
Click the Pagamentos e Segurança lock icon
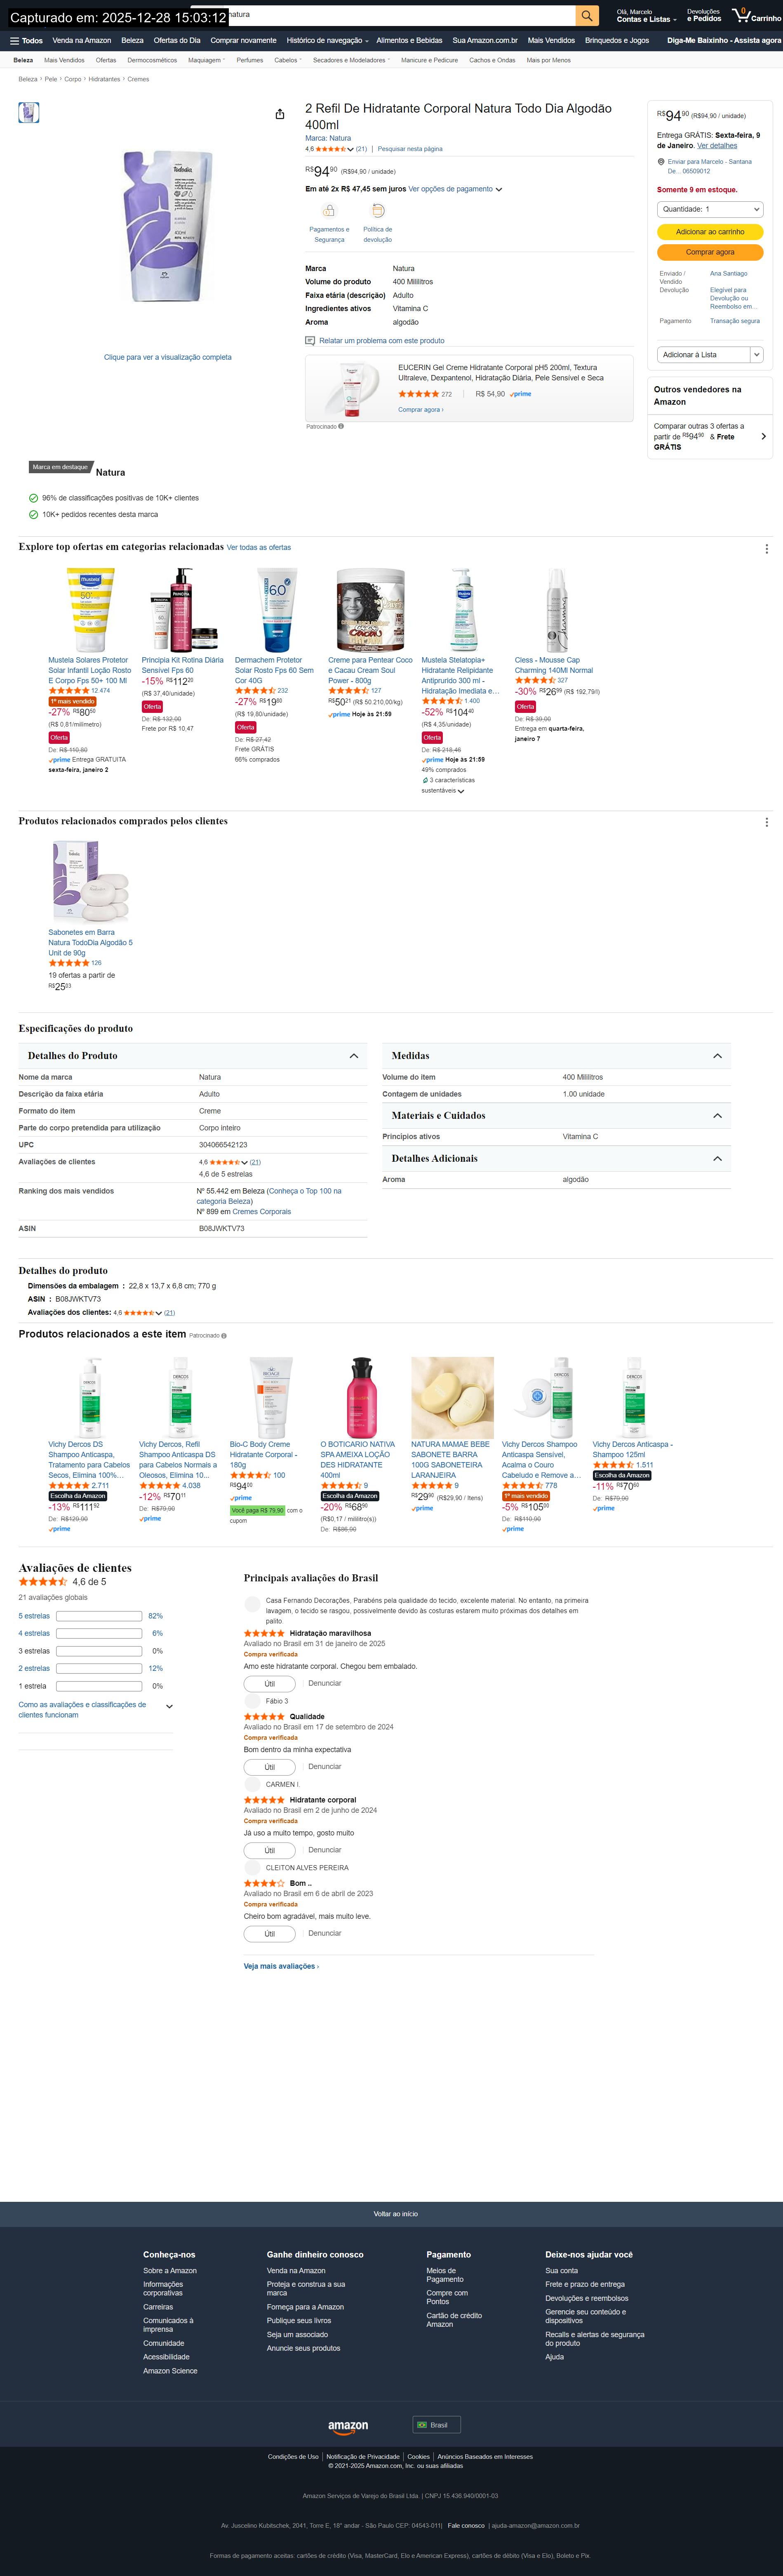[329, 211]
